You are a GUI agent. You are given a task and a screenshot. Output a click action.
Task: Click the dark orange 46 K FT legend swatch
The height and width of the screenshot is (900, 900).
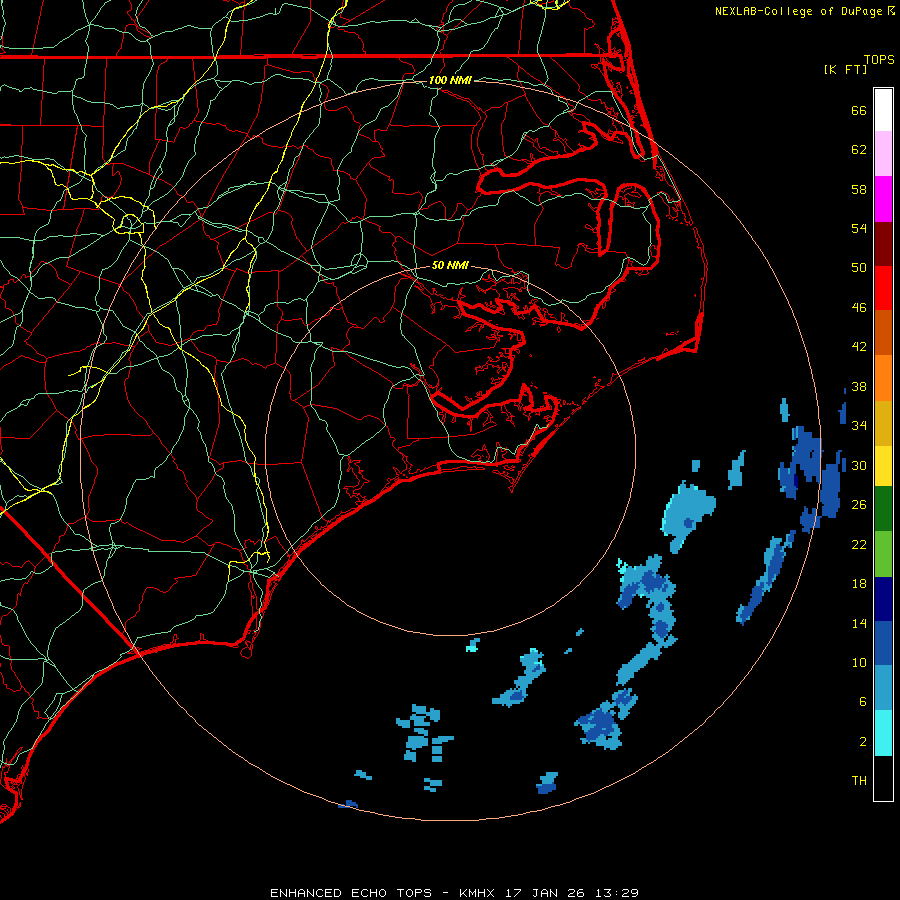tap(883, 333)
